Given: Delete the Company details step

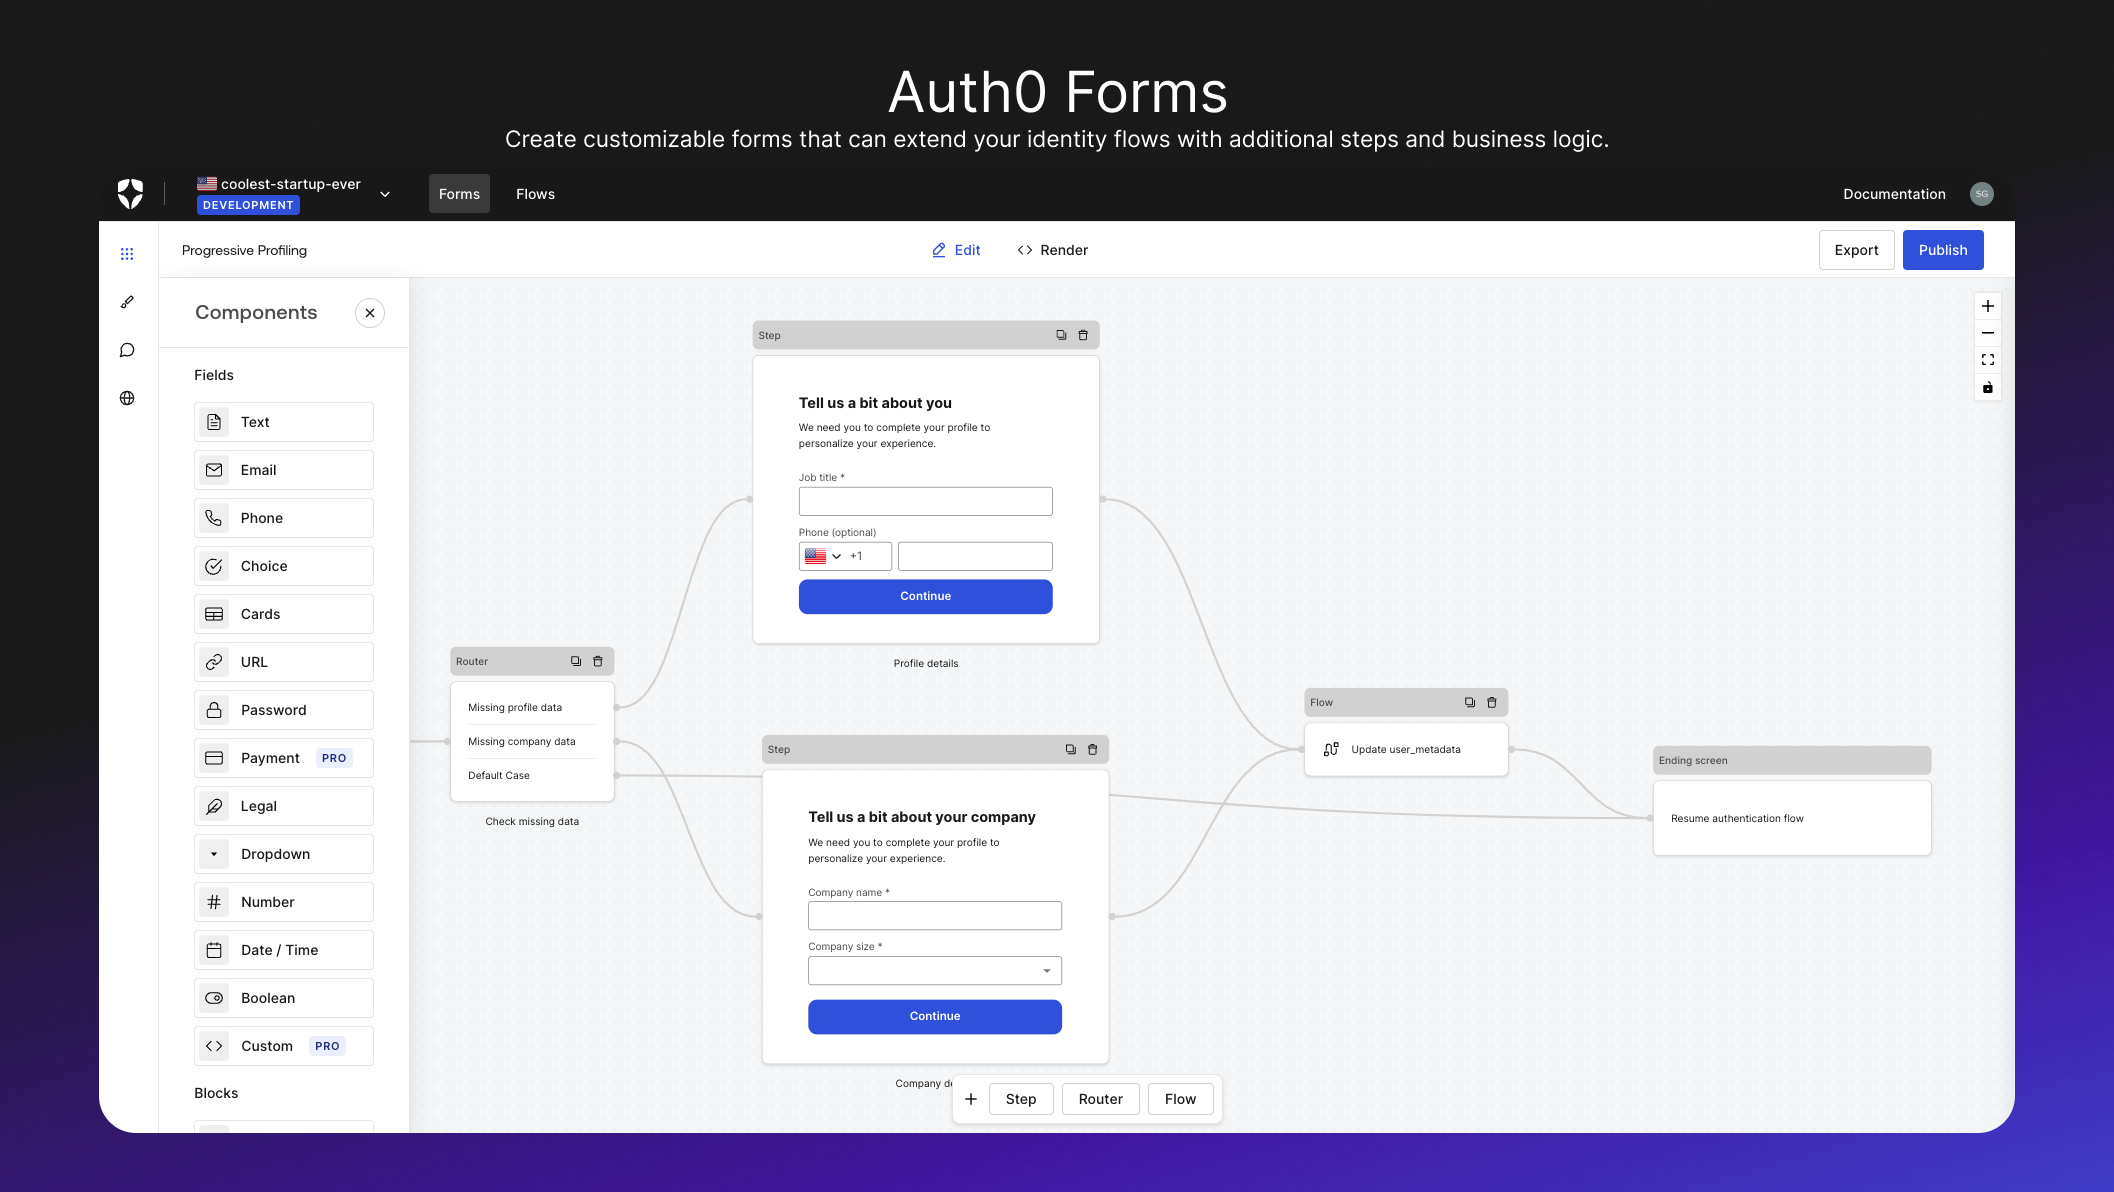Looking at the screenshot, I should (1093, 749).
